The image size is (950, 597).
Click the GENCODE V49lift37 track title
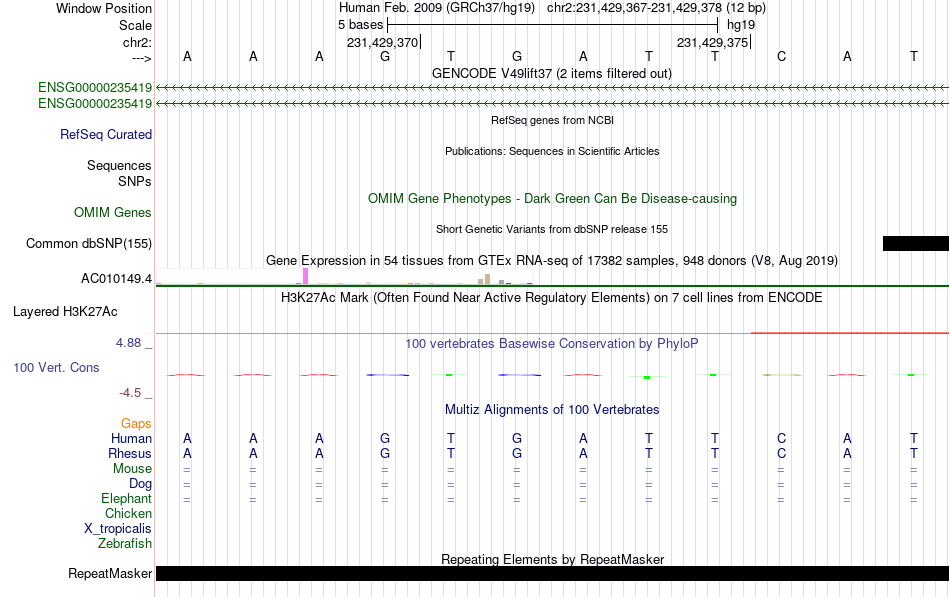pos(552,73)
